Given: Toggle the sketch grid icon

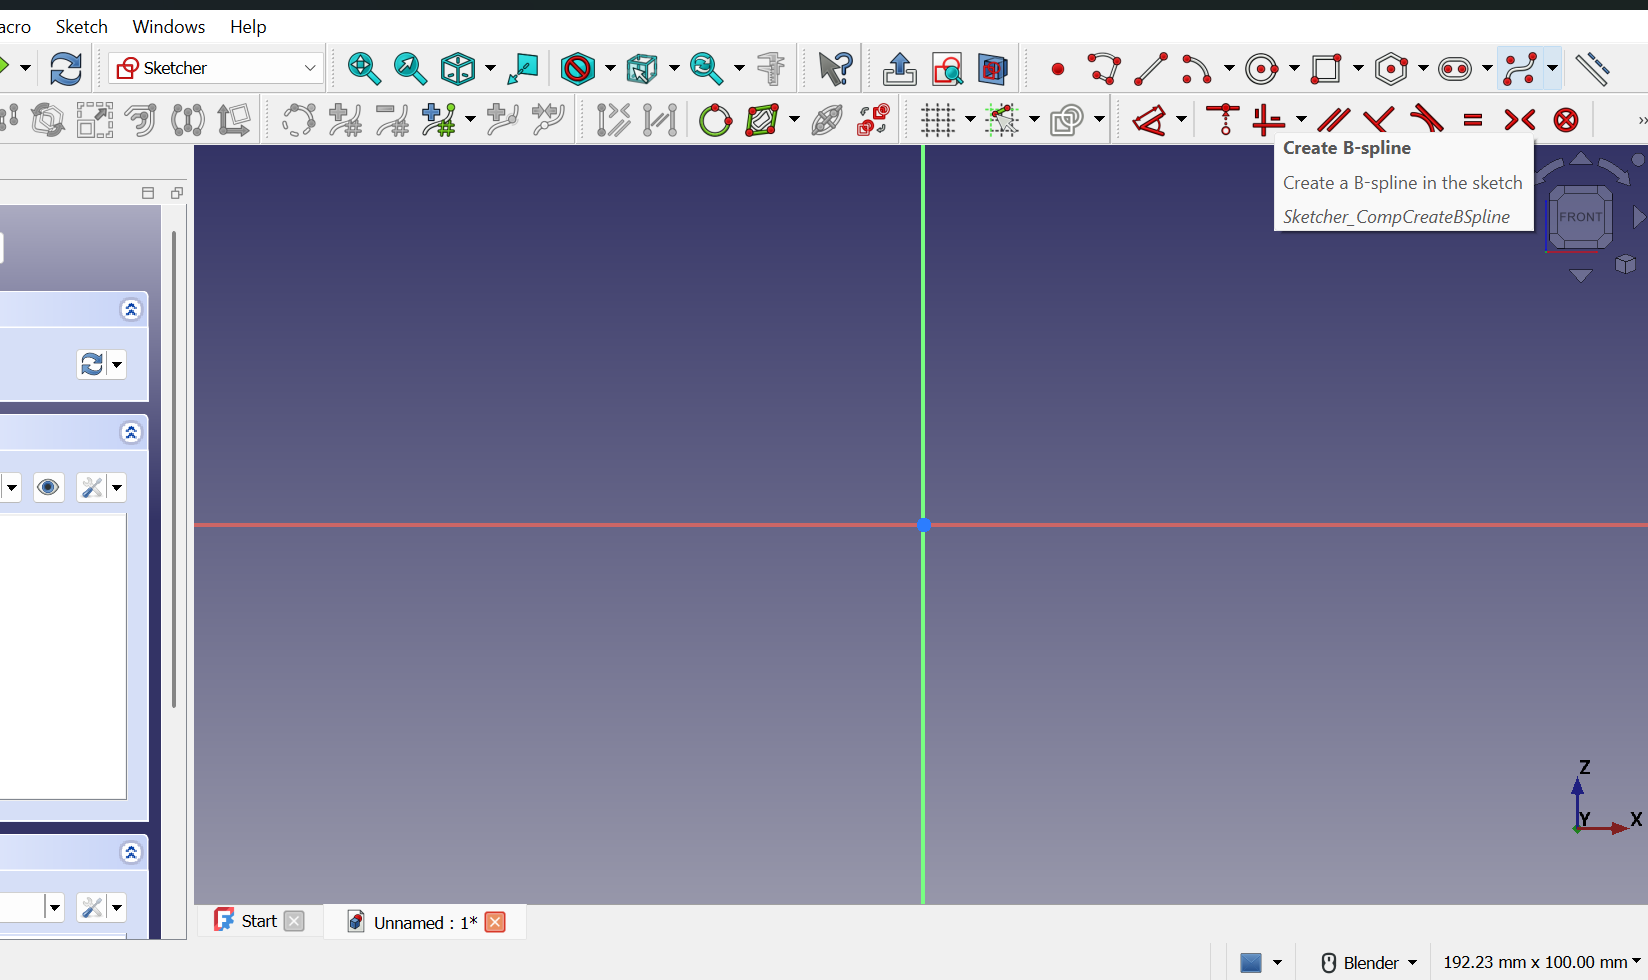Looking at the screenshot, I should point(938,120).
